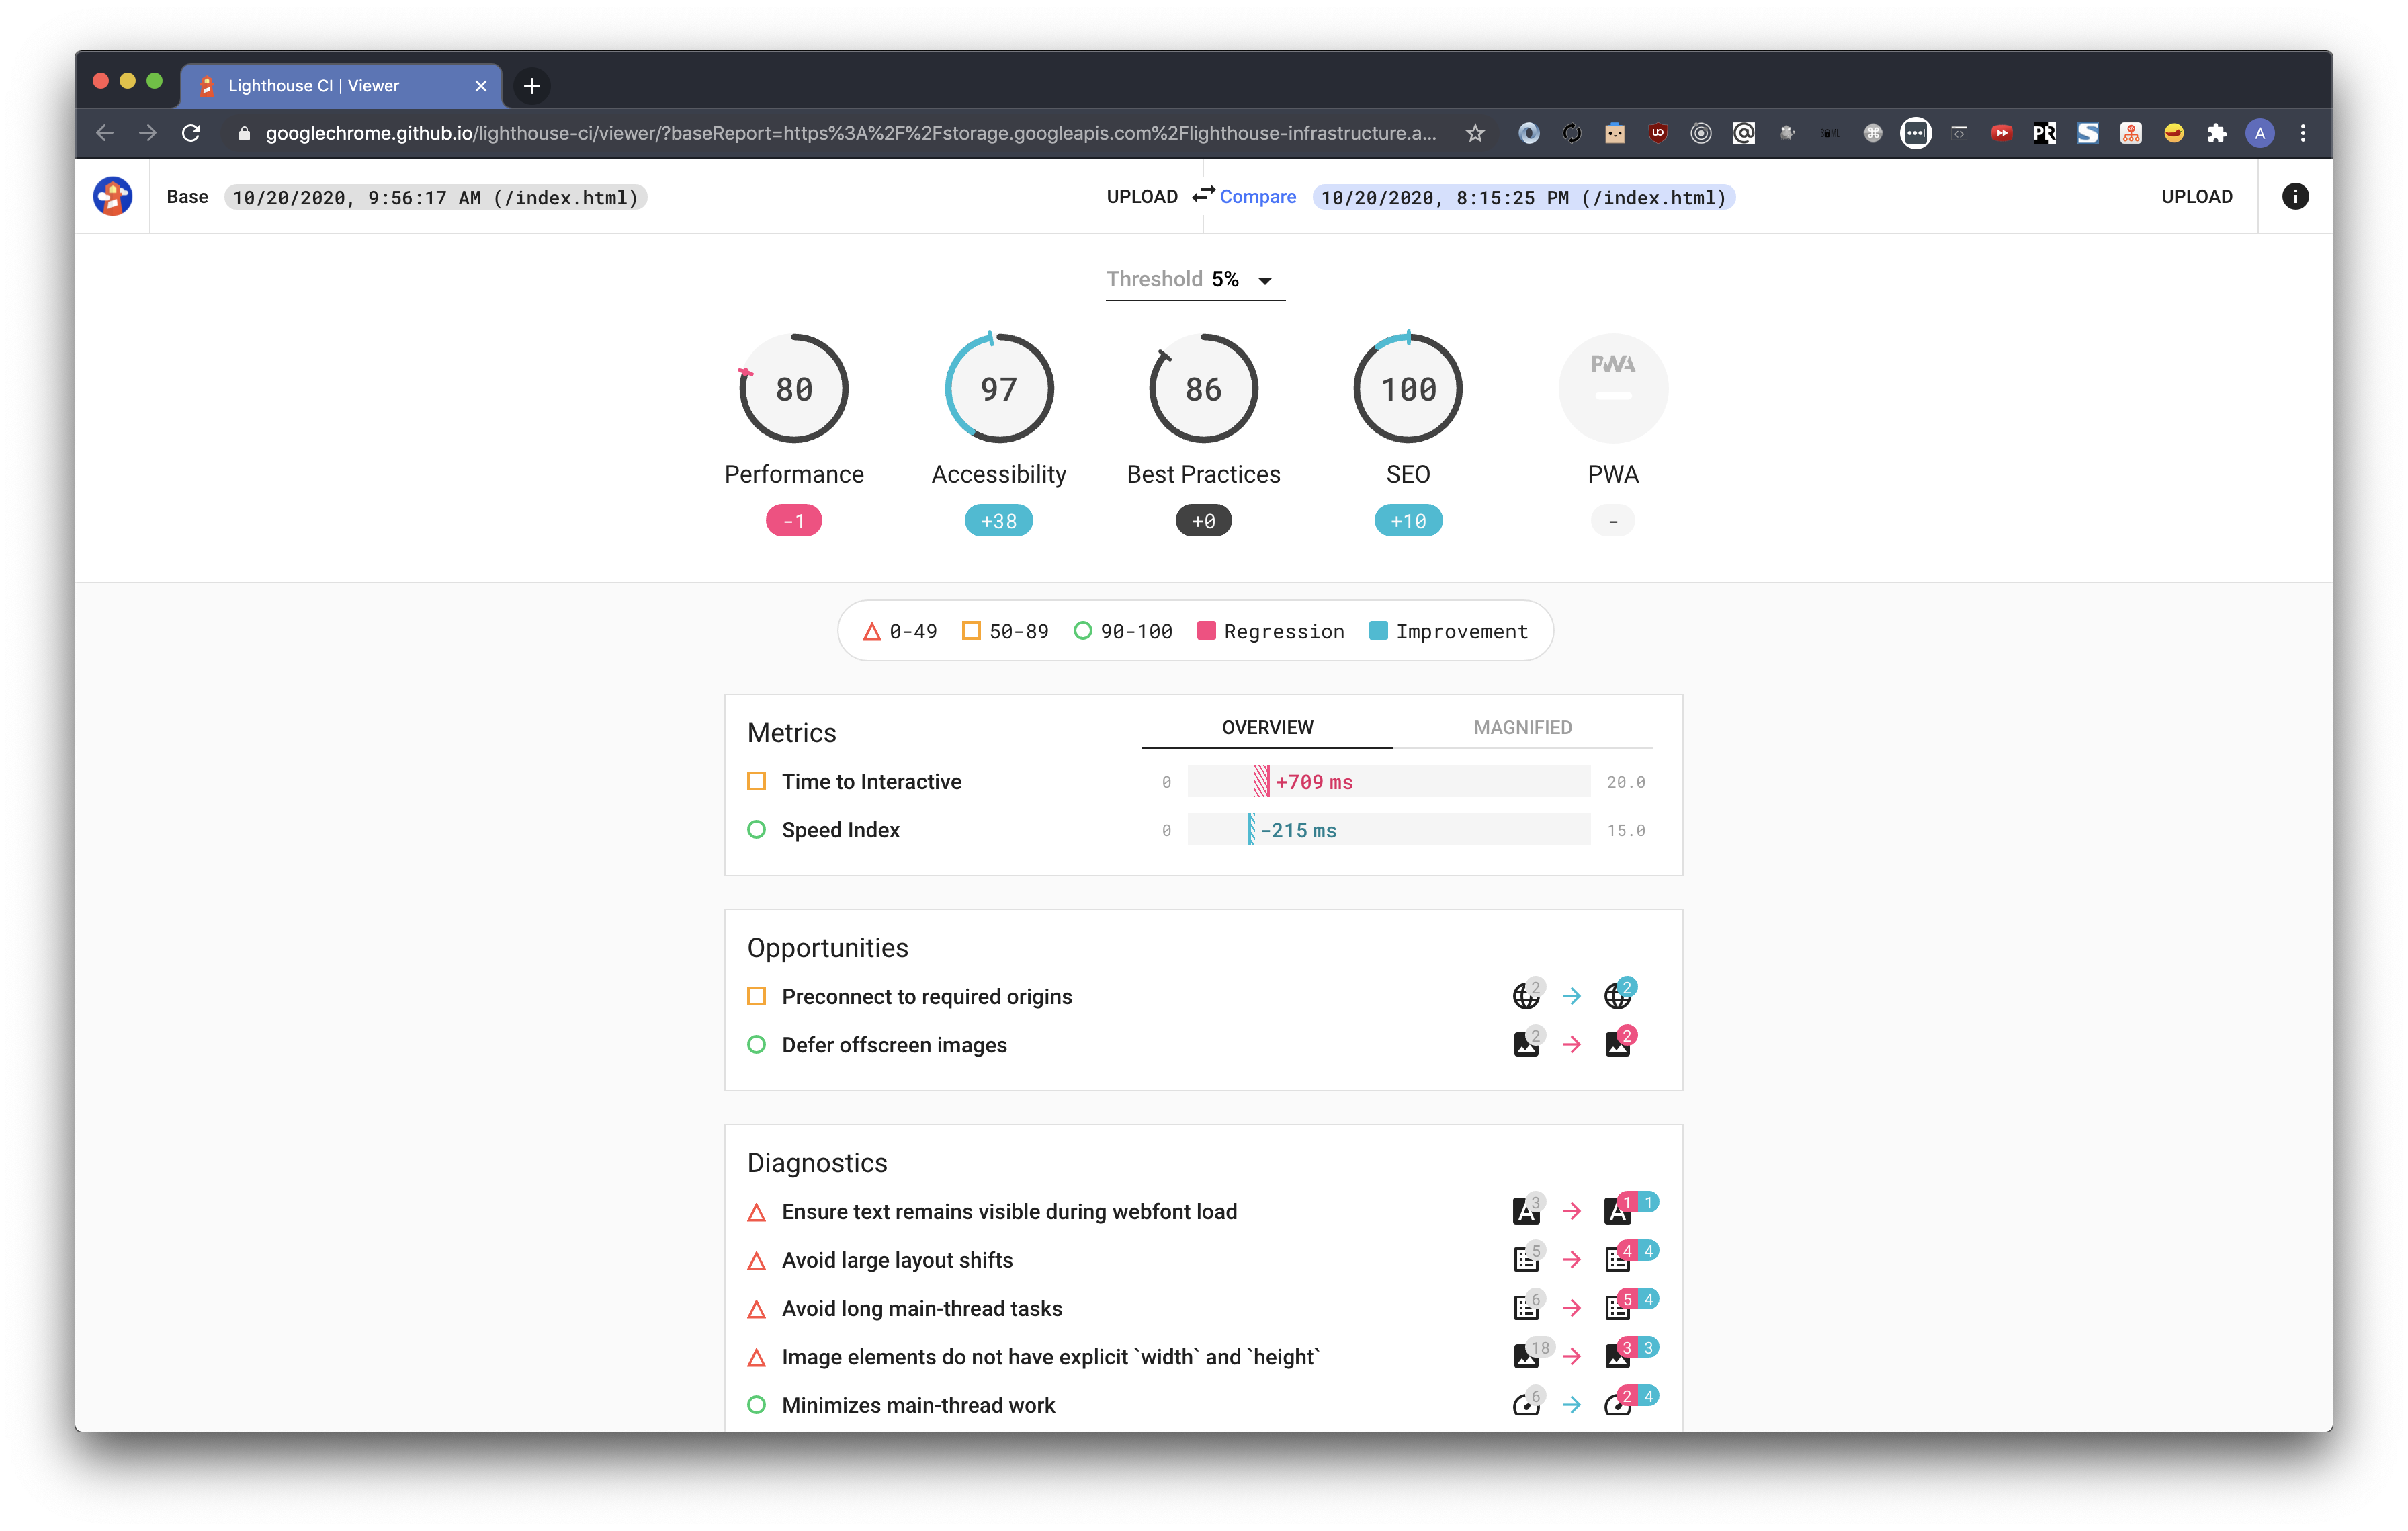Open the command-key symbol extension
Screen dimensions: 2408x1531
click(1872, 133)
